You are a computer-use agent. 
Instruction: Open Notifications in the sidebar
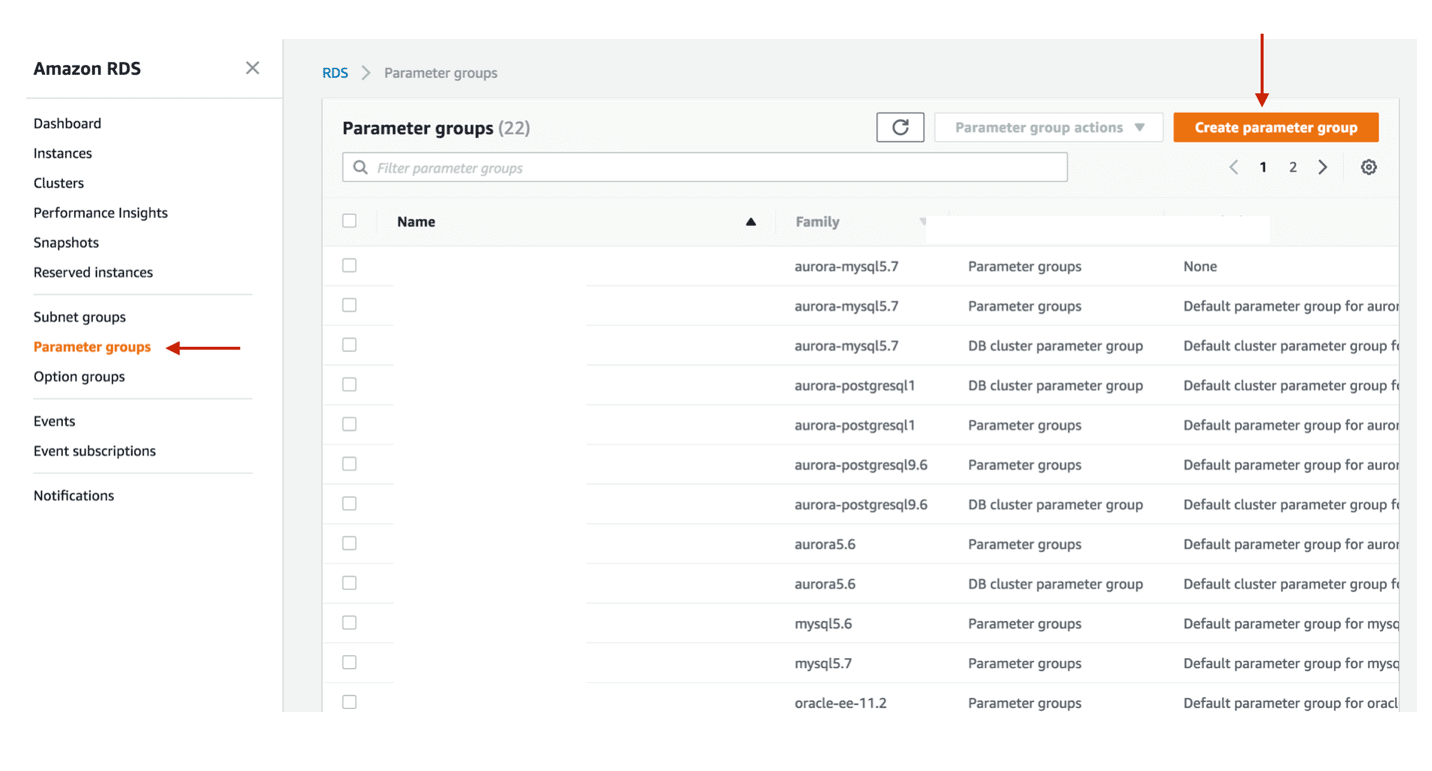(73, 495)
